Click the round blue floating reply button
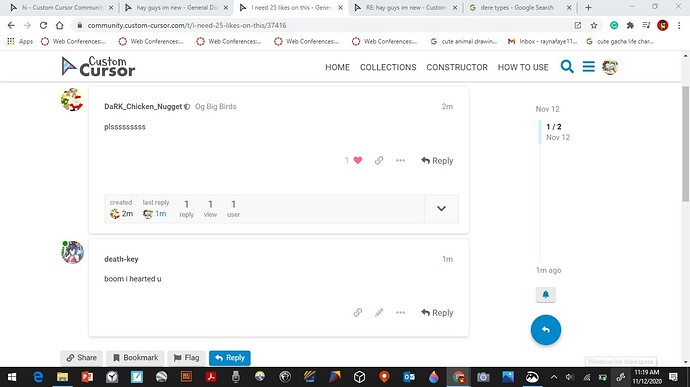The image size is (690, 387). coord(546,330)
